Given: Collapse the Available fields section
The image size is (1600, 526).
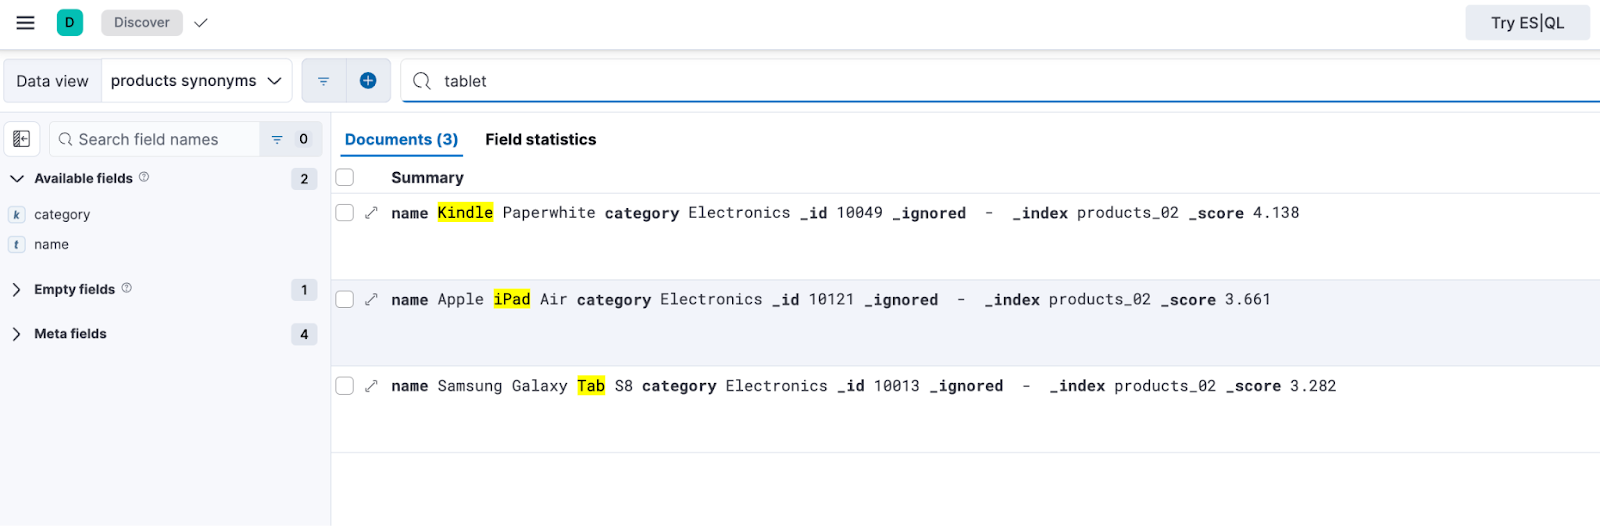Looking at the screenshot, I should (x=16, y=178).
